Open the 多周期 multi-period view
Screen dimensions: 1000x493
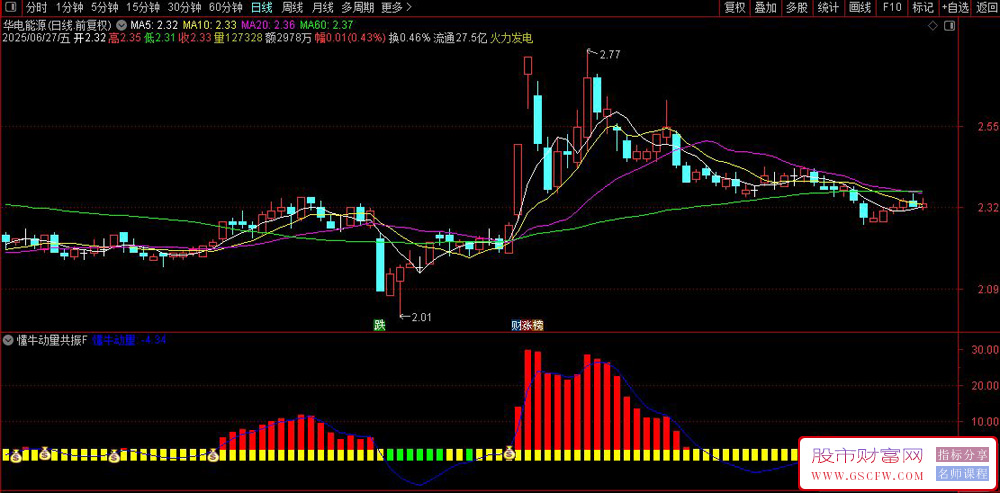click(358, 8)
